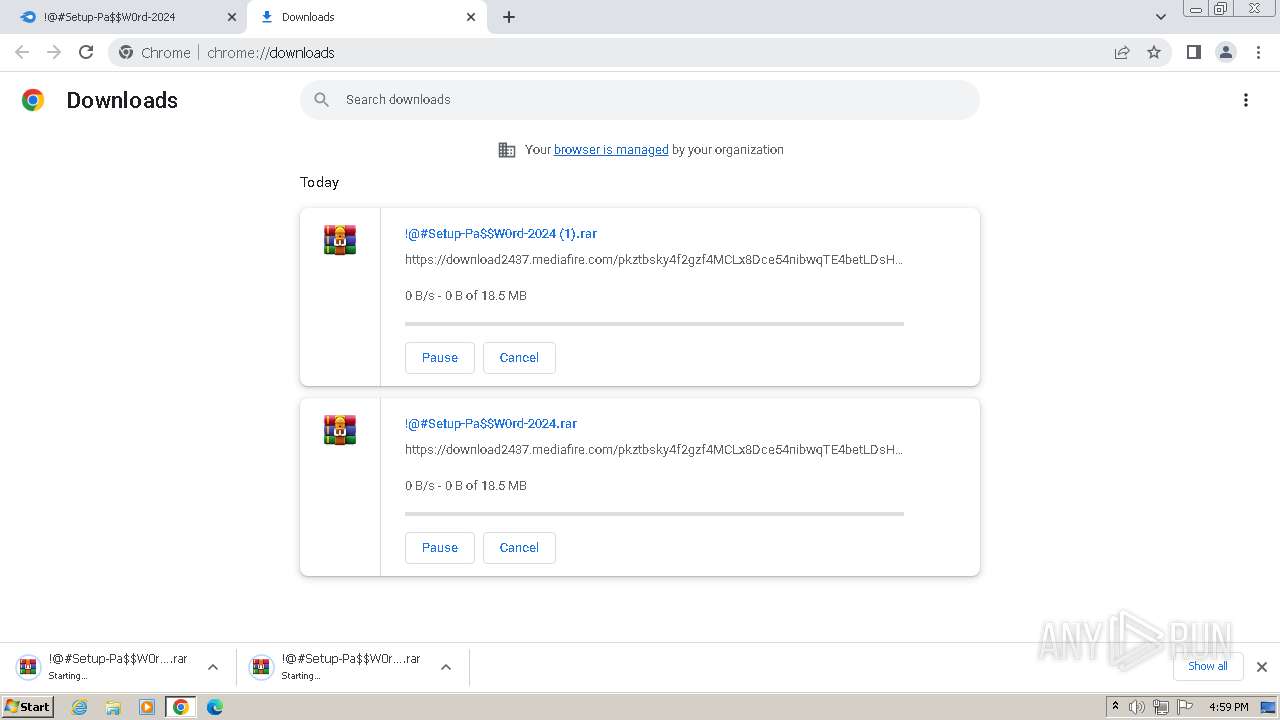Open the tab search dropdown
Viewport: 1280px width, 720px height.
1160,17
